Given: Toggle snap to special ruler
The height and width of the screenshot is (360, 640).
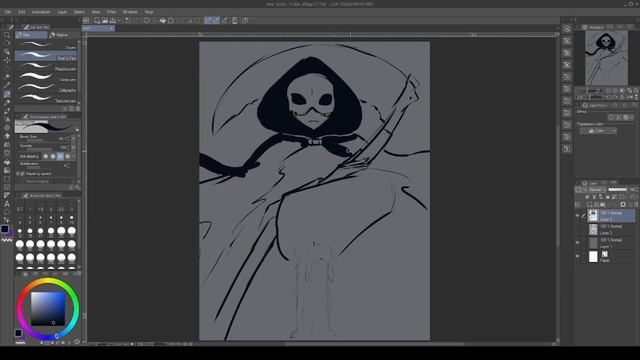Looking at the screenshot, I should point(216,20).
